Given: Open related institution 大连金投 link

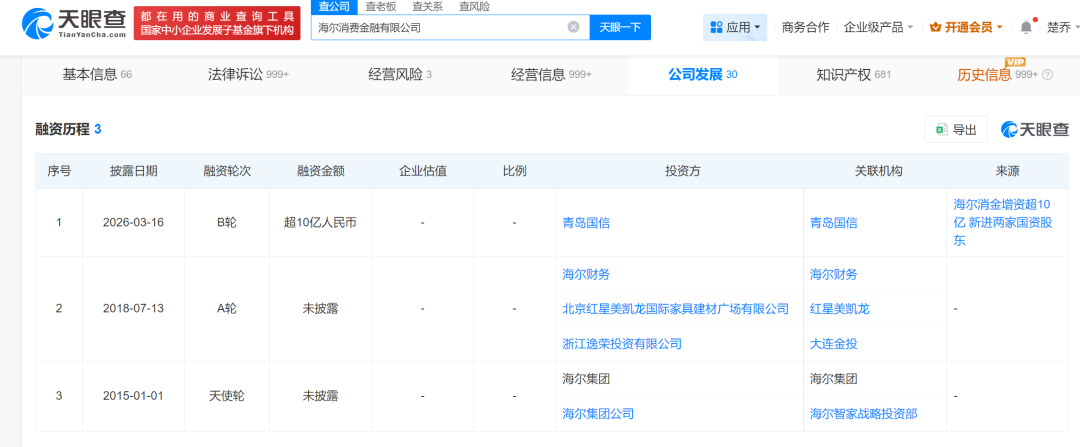Looking at the screenshot, I should click(834, 343).
